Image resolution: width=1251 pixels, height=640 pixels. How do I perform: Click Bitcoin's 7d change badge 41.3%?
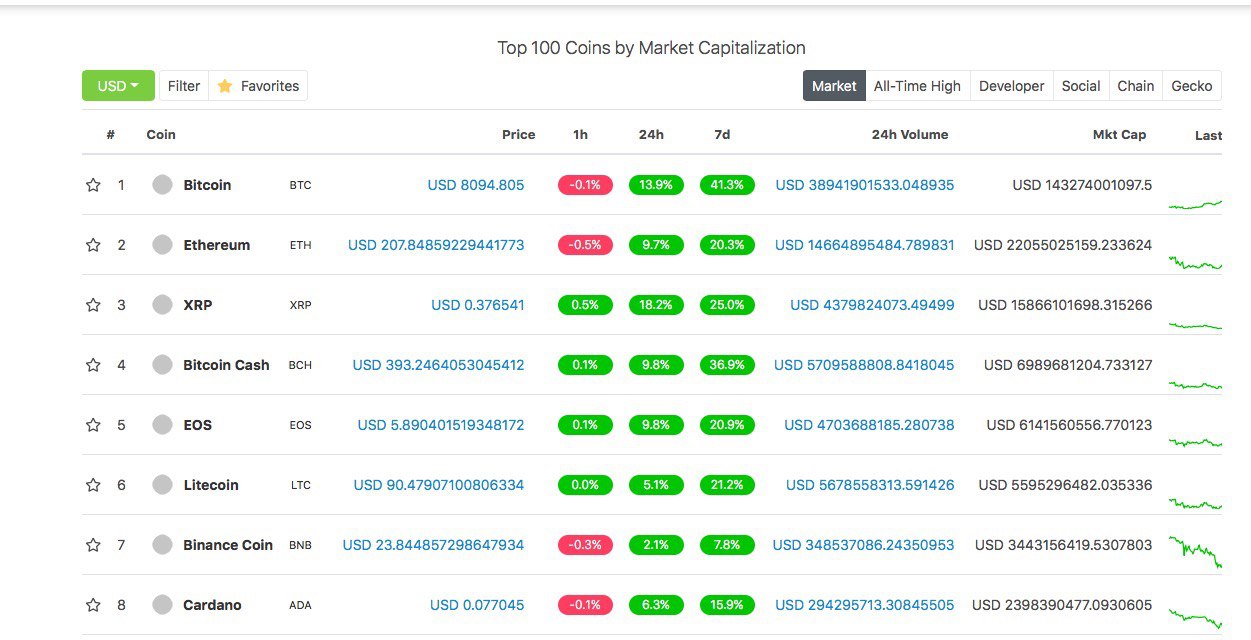click(x=727, y=185)
